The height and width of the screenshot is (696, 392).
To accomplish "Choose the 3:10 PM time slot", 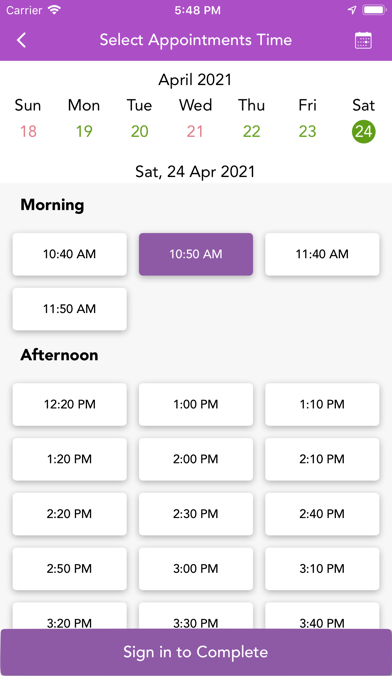I will pos(322,569).
